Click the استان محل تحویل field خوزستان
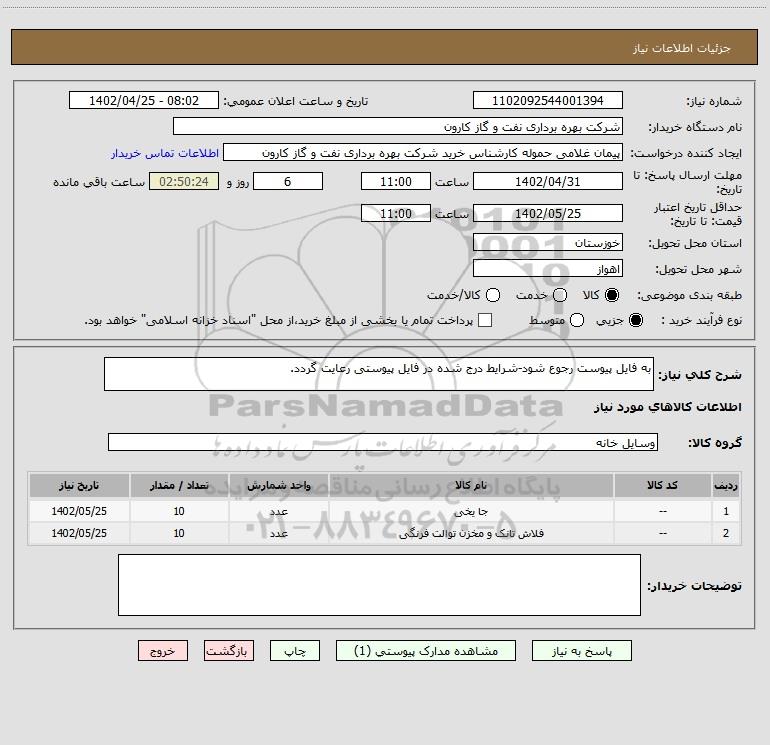Viewport: 770px width, 745px height. (x=548, y=242)
